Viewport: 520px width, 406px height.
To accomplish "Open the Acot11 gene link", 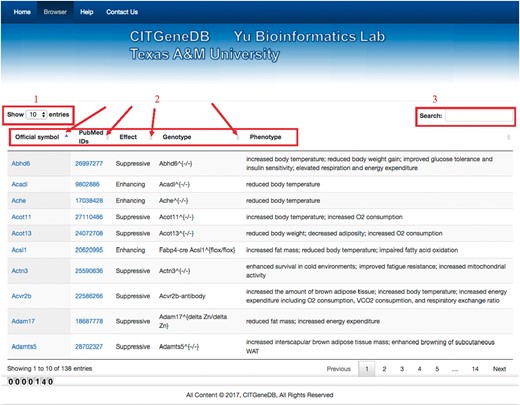I will point(21,217).
